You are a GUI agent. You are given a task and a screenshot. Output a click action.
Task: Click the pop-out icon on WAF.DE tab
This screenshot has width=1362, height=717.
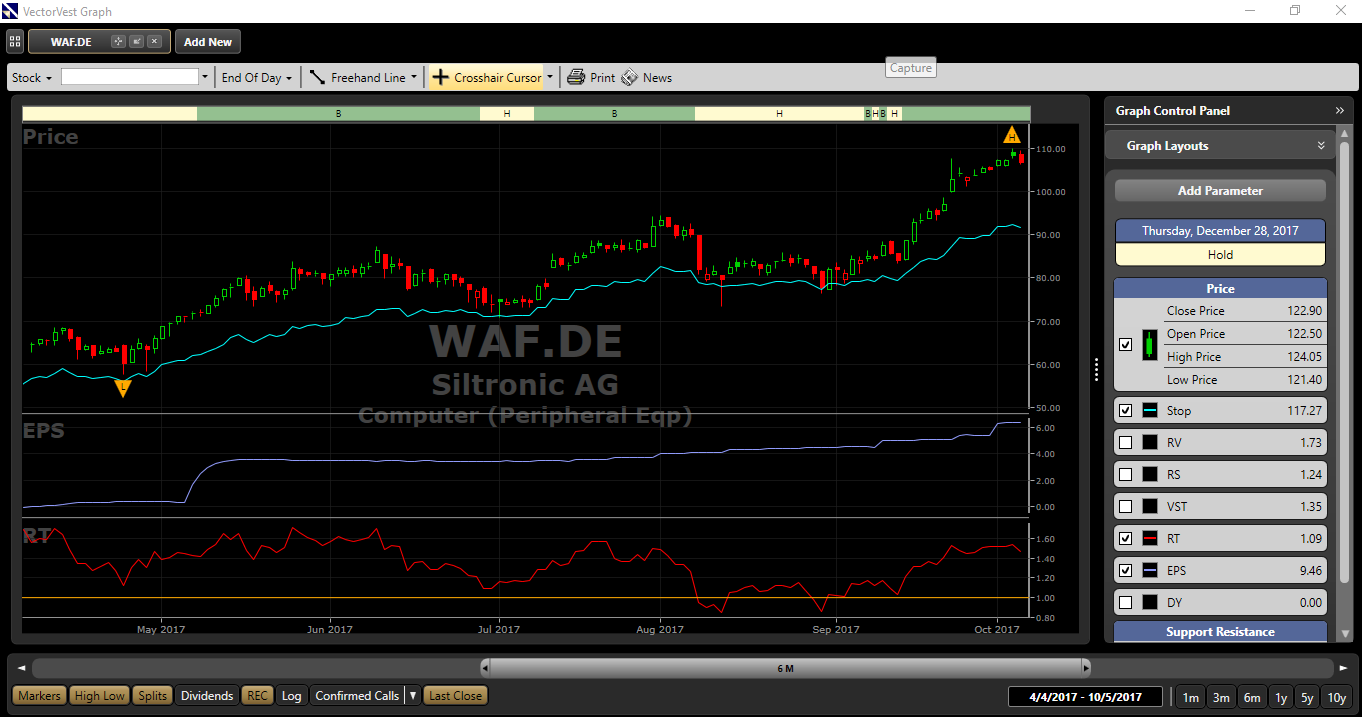[136, 42]
